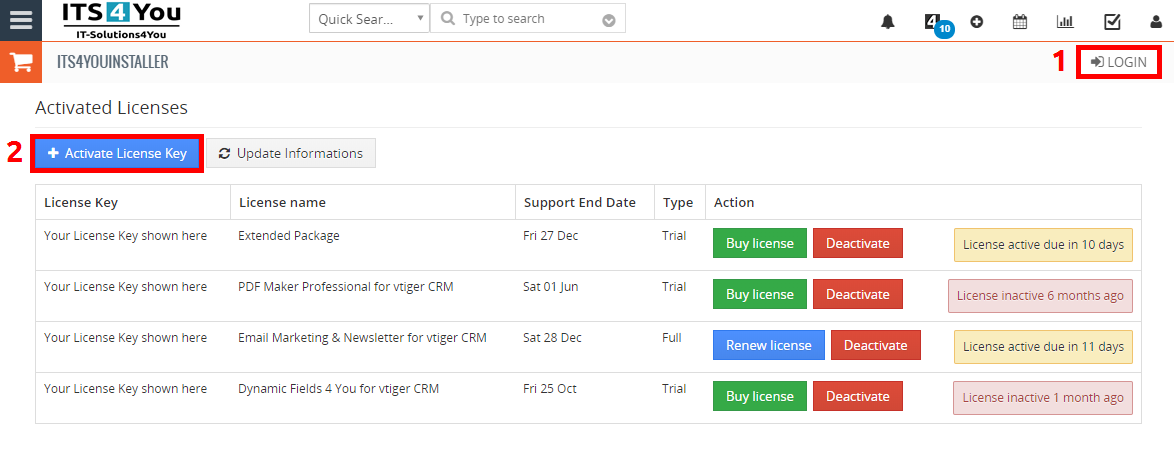1174x451 pixels.
Task: Click Update Informations button
Action: tap(291, 153)
